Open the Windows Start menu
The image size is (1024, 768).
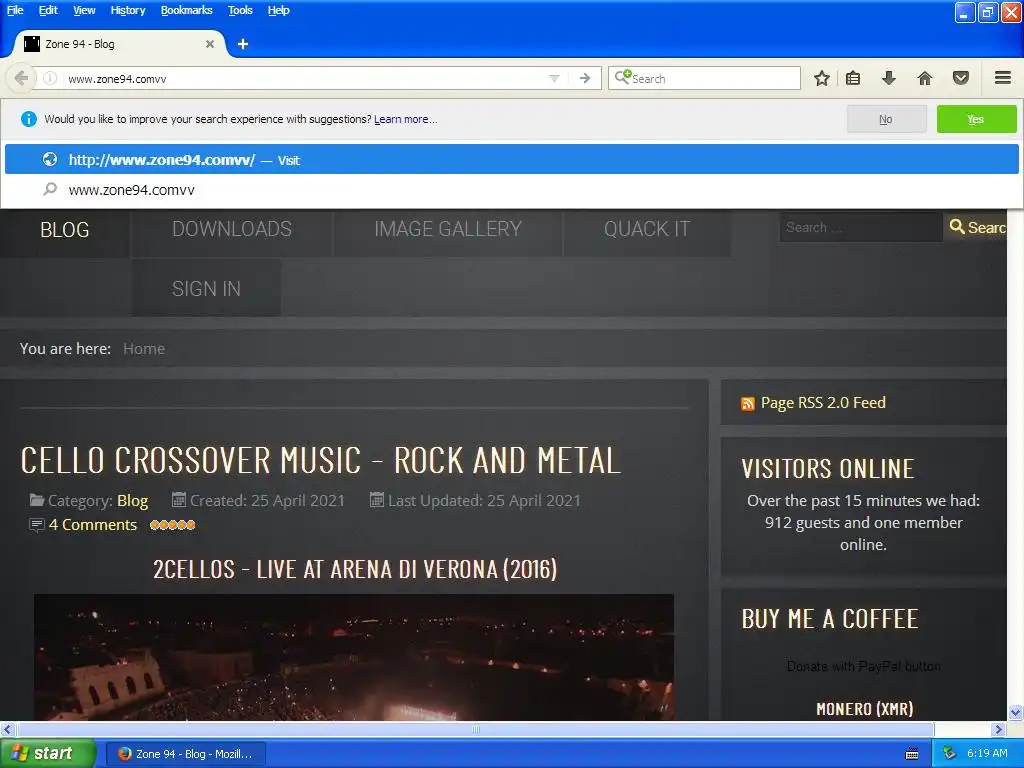point(48,754)
